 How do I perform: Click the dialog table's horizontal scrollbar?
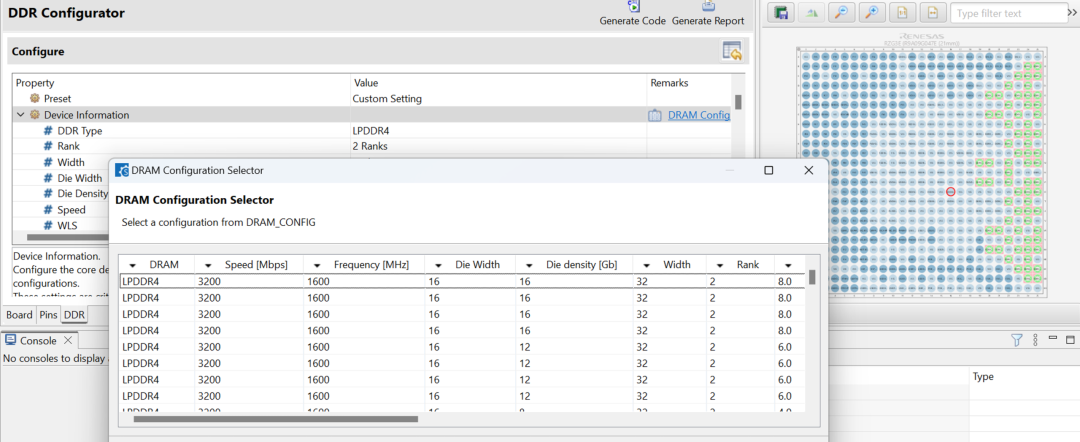tap(276, 419)
